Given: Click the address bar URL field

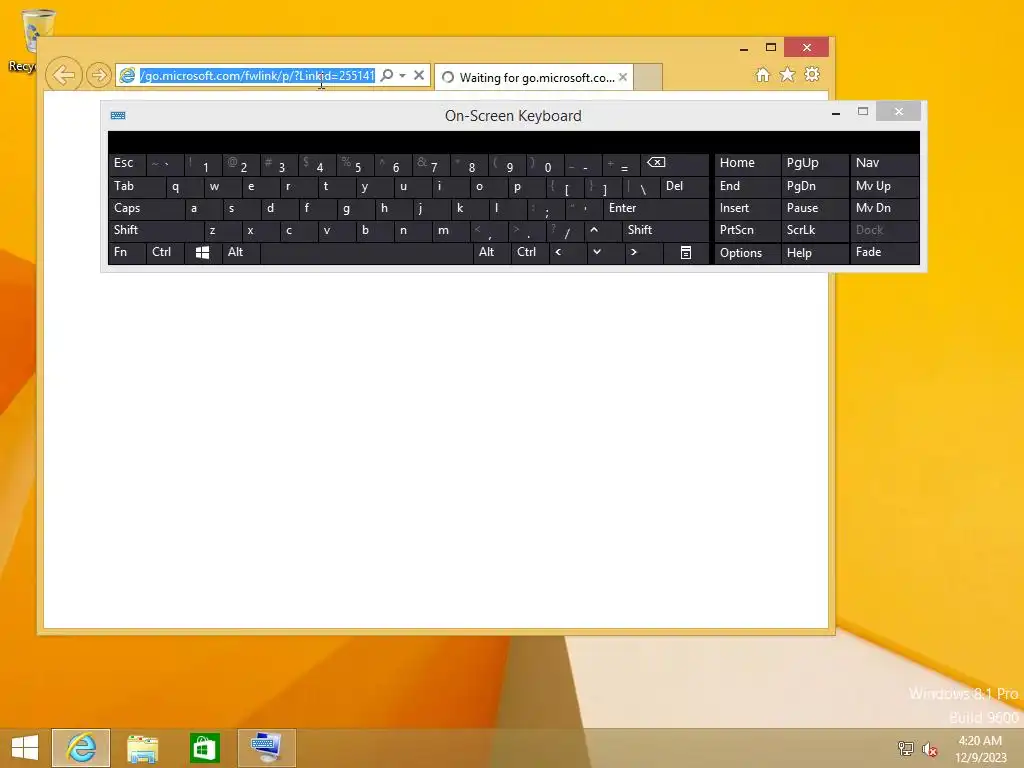Looking at the screenshot, I should point(257,76).
